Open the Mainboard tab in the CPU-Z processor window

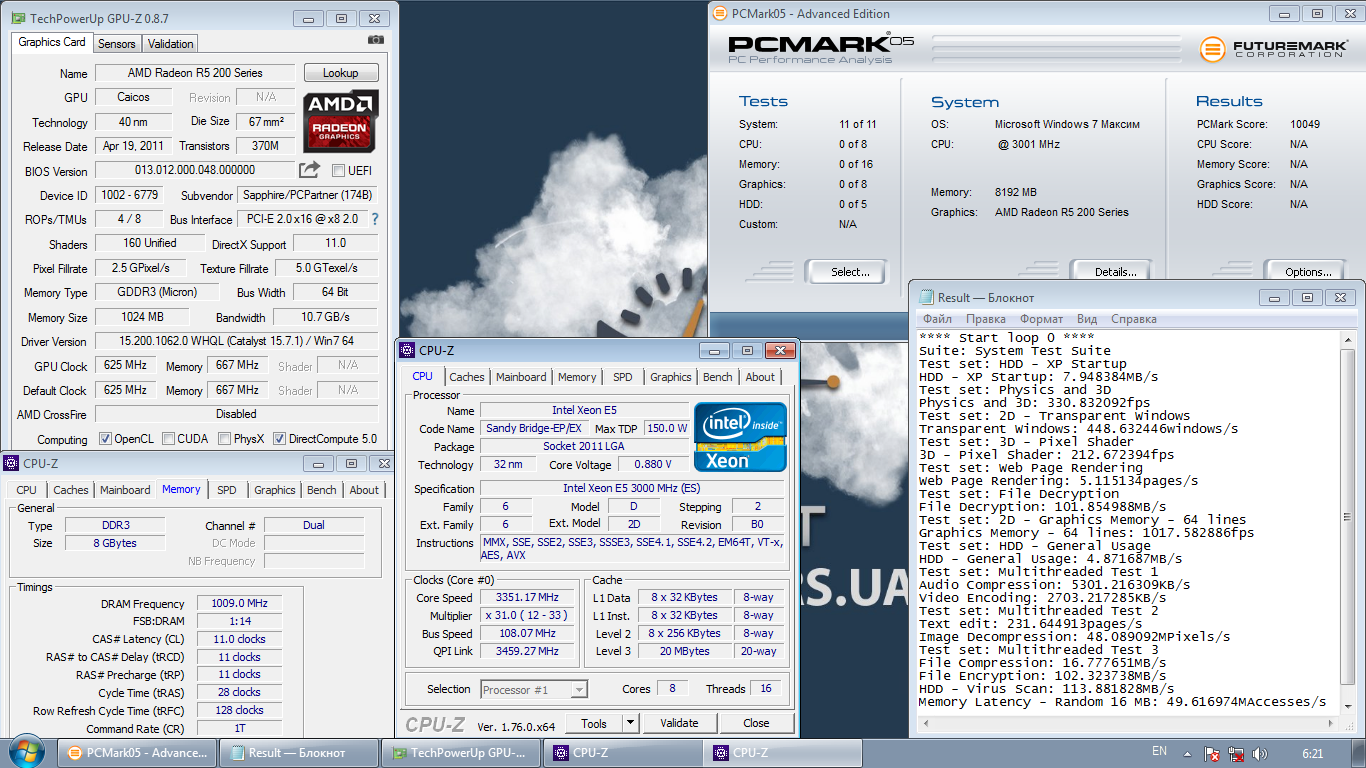pos(522,377)
